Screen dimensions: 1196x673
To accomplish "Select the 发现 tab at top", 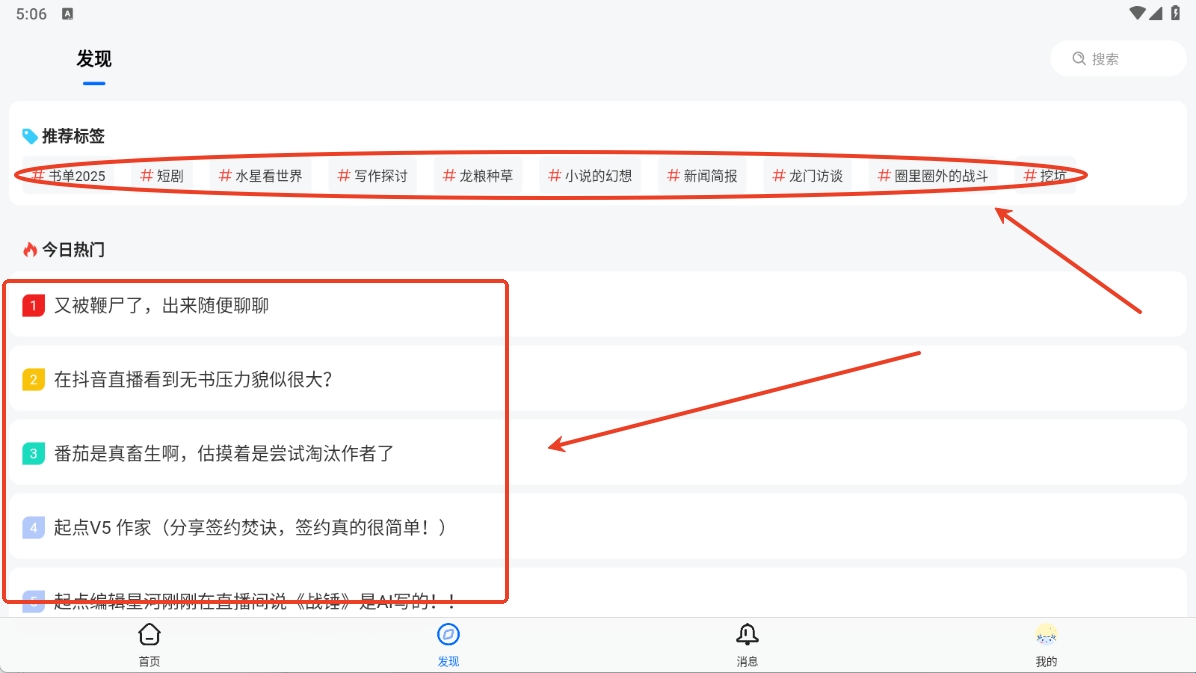I will (94, 59).
